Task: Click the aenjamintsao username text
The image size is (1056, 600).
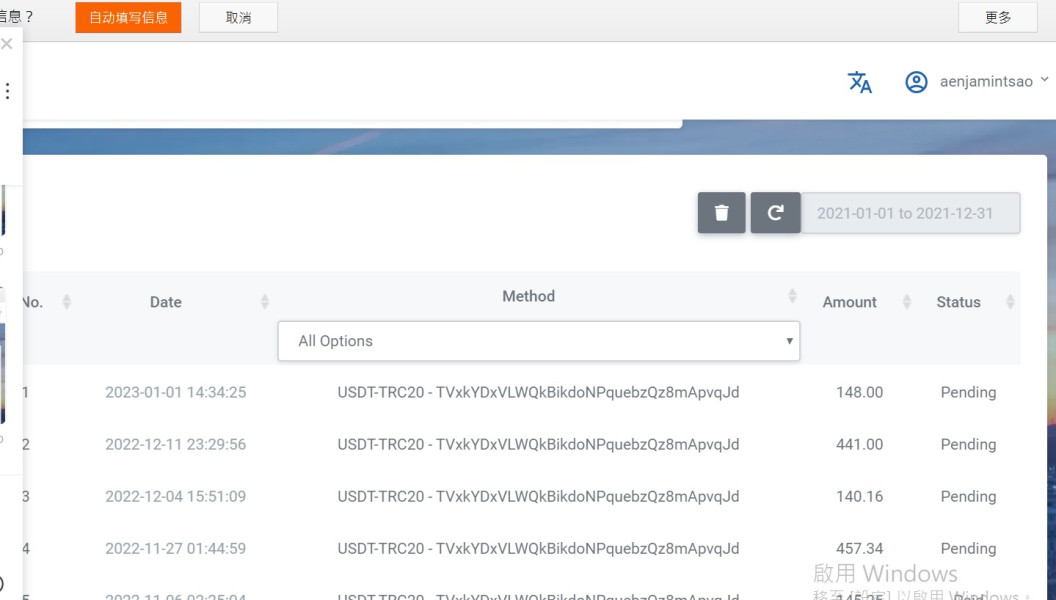Action: (986, 82)
